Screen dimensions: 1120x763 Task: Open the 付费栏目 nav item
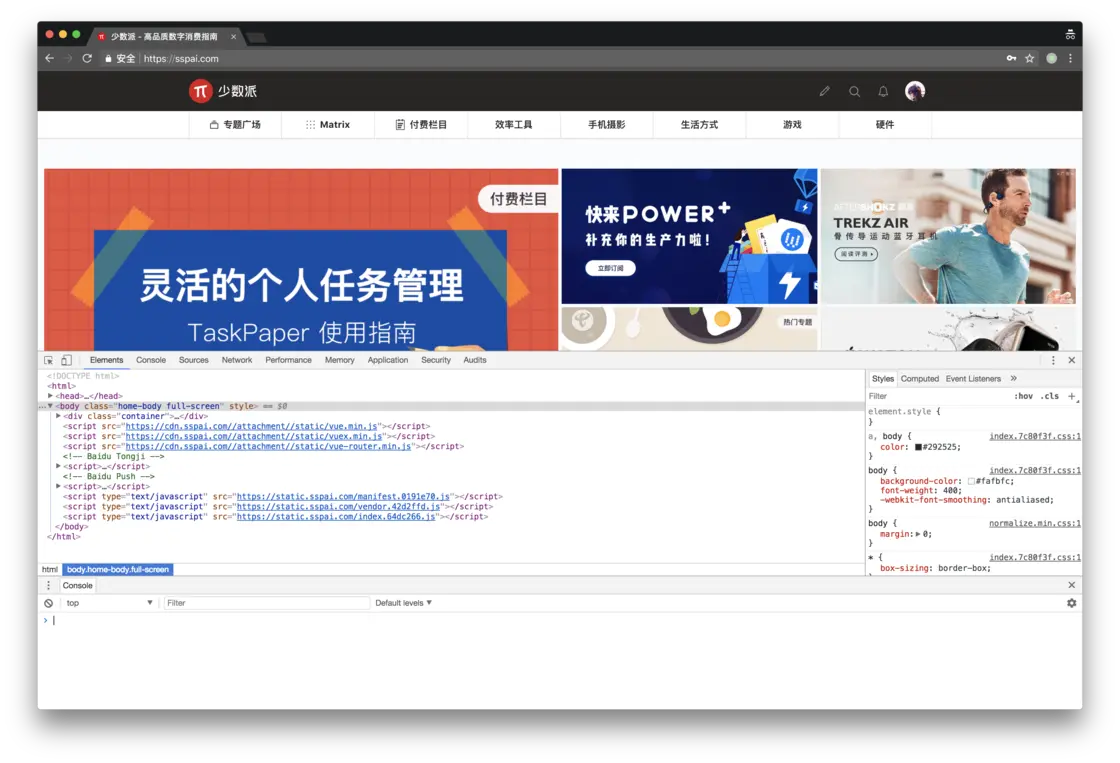click(x=421, y=124)
